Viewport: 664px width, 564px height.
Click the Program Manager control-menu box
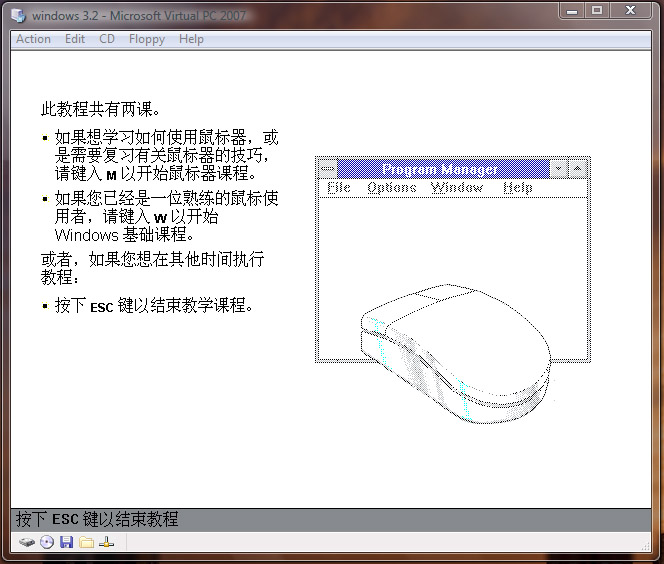coord(327,169)
